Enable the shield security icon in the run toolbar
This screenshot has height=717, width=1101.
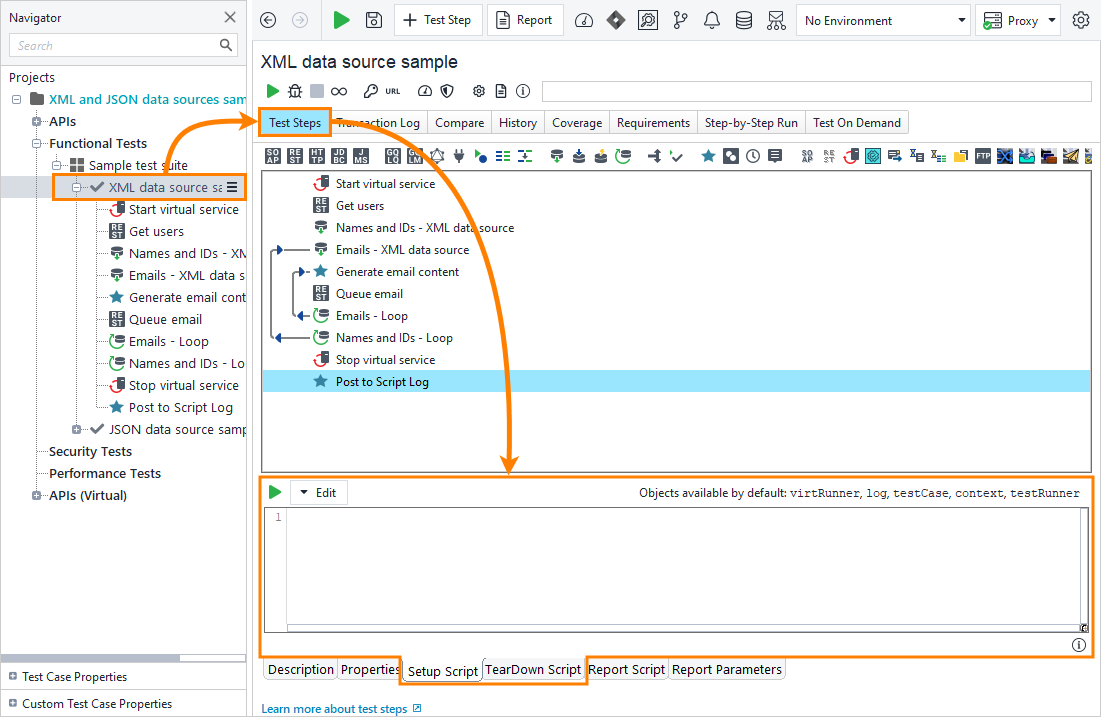coord(447,90)
